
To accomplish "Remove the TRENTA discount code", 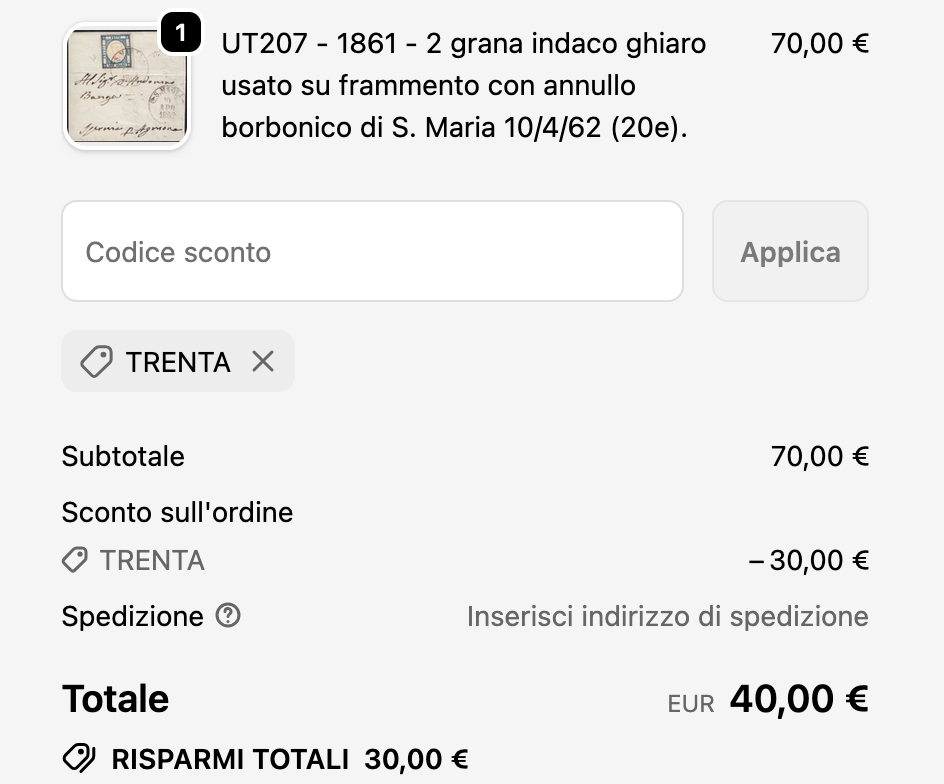I will tap(263, 362).
